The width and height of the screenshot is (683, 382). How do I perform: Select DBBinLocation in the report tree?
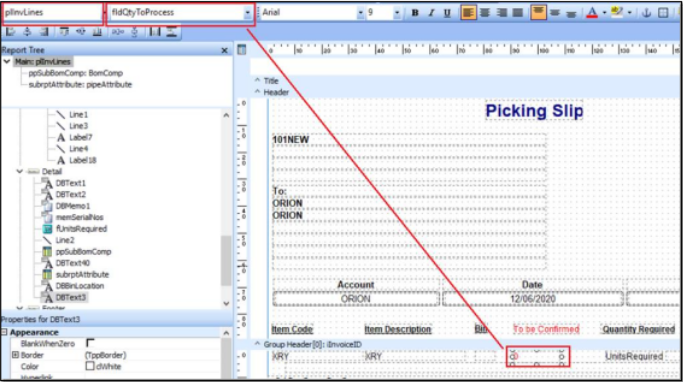click(80, 286)
